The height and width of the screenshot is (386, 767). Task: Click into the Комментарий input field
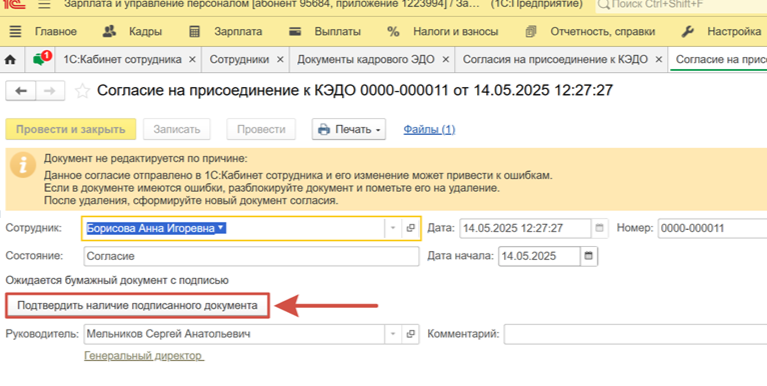(x=635, y=334)
